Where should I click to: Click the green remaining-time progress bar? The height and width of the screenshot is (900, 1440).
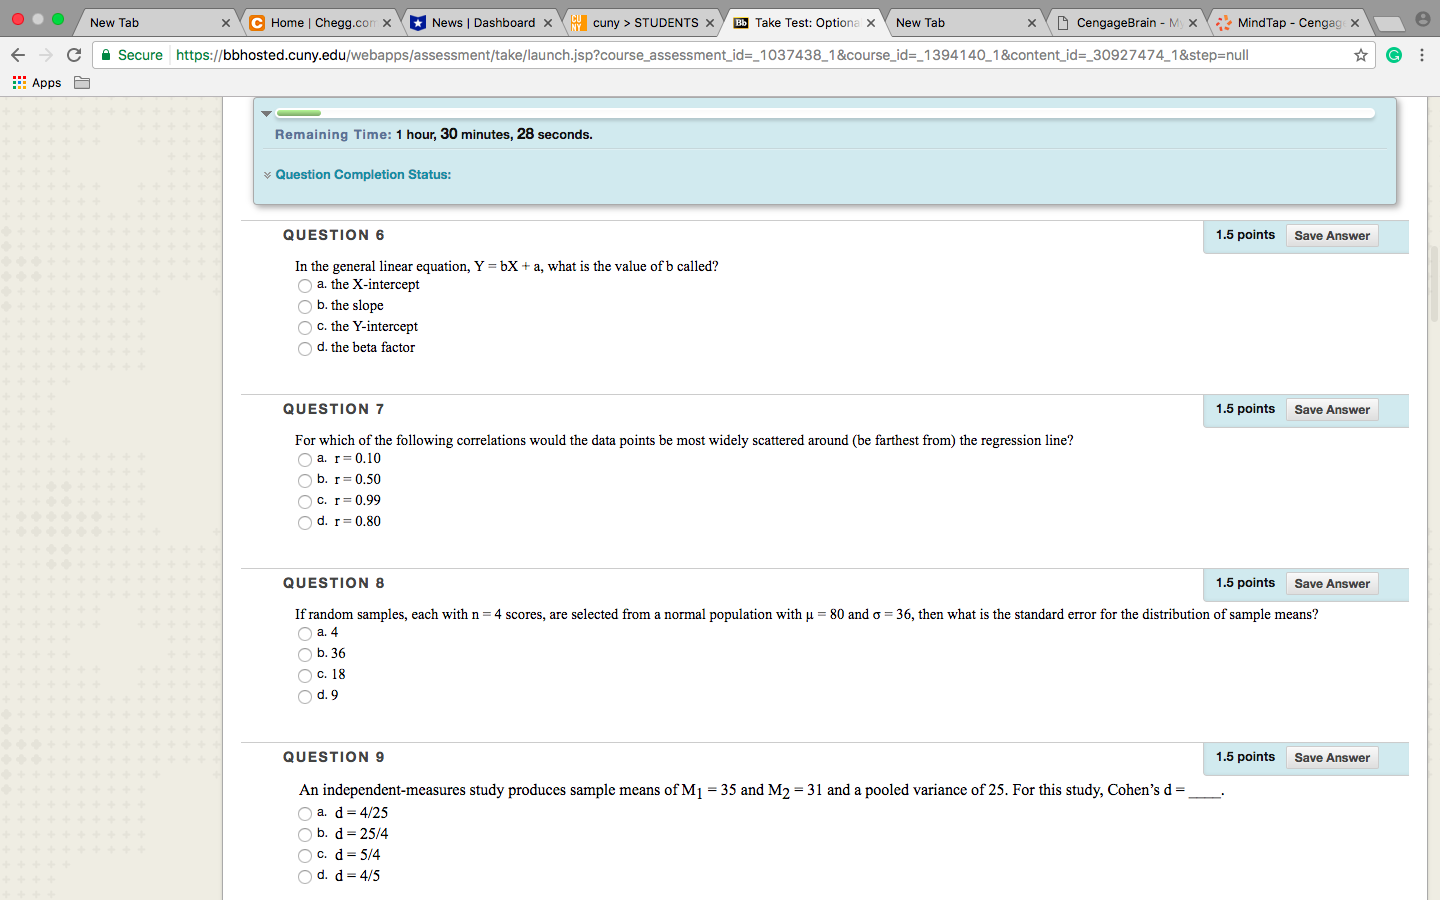click(298, 113)
